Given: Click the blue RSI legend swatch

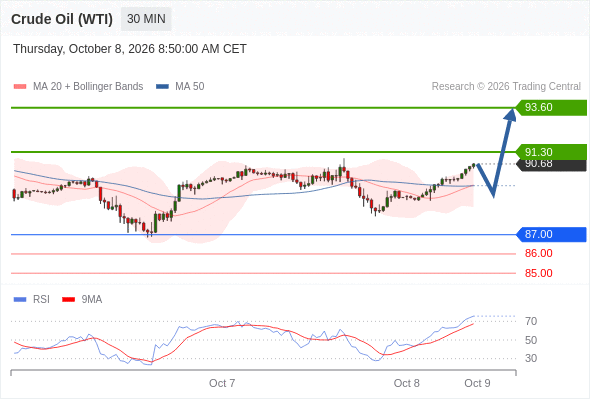Looking at the screenshot, I should 20,300.
